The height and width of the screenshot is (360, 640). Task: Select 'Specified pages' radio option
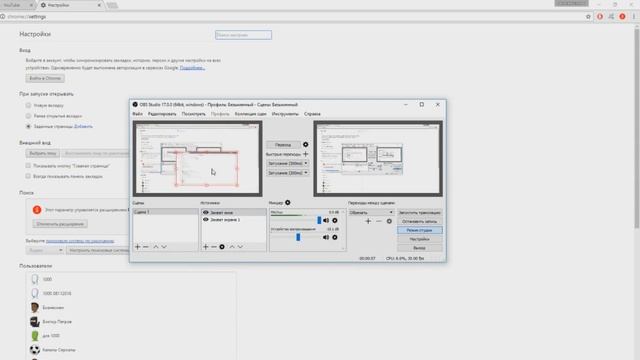[28, 127]
